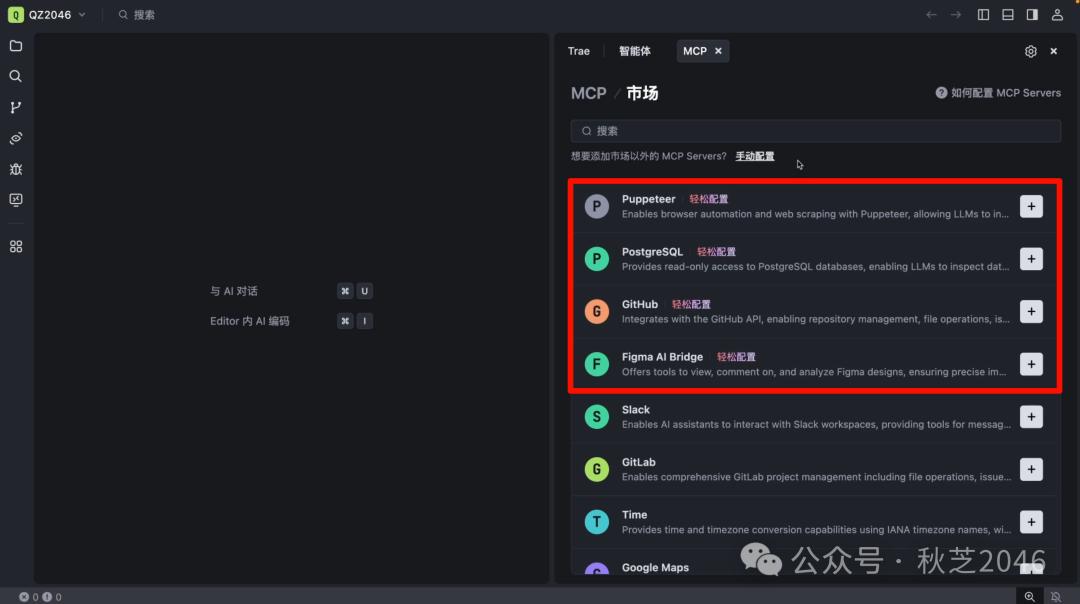
Task: Add the Puppeteer MCP server
Action: [x=1031, y=207]
